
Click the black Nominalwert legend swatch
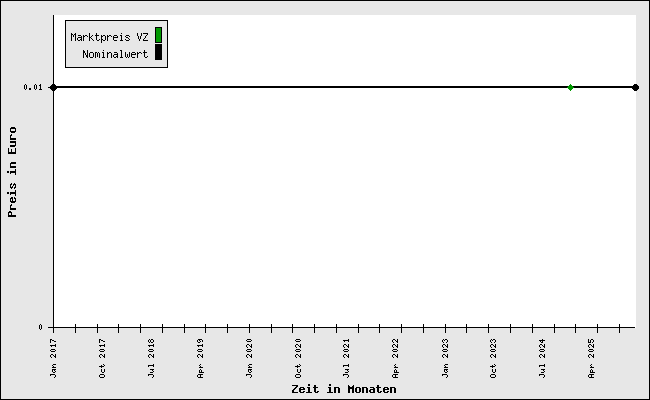click(x=158, y=53)
